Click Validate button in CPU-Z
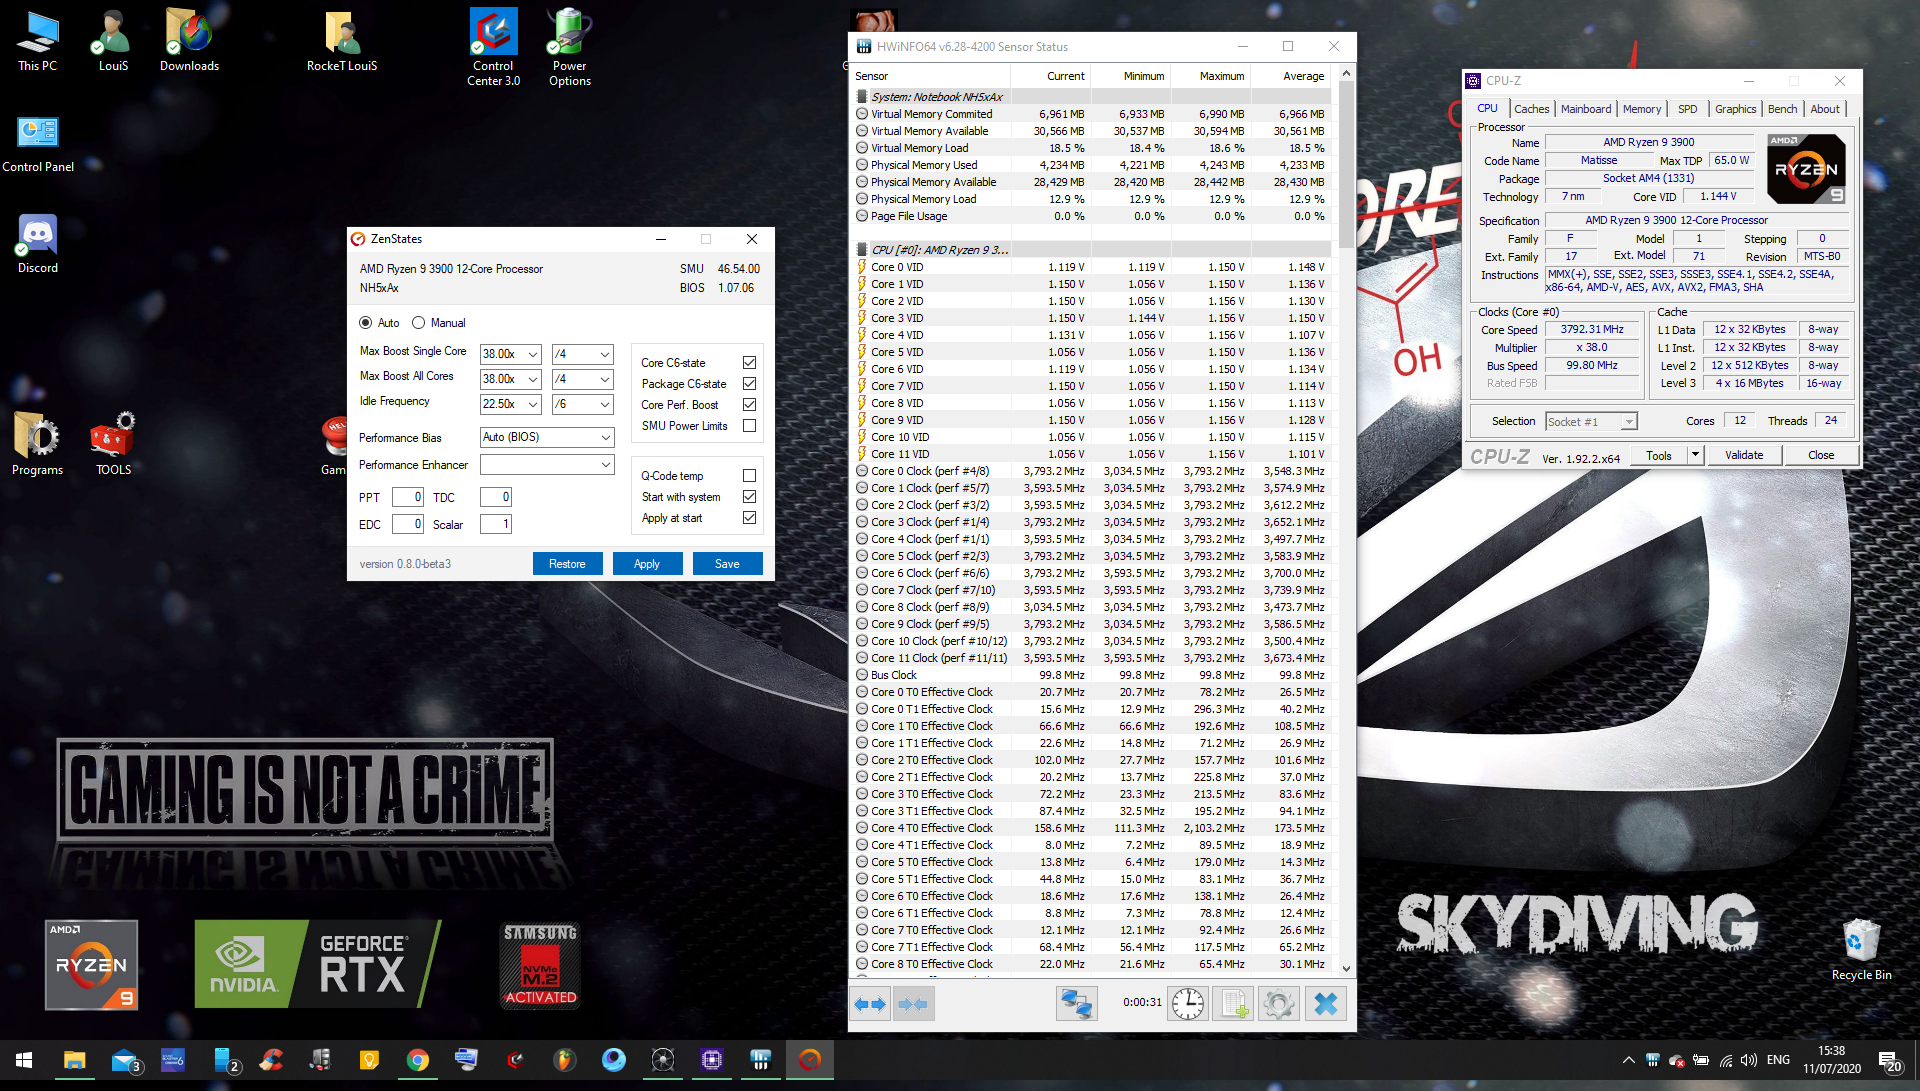The height and width of the screenshot is (1091, 1920). [x=1744, y=455]
